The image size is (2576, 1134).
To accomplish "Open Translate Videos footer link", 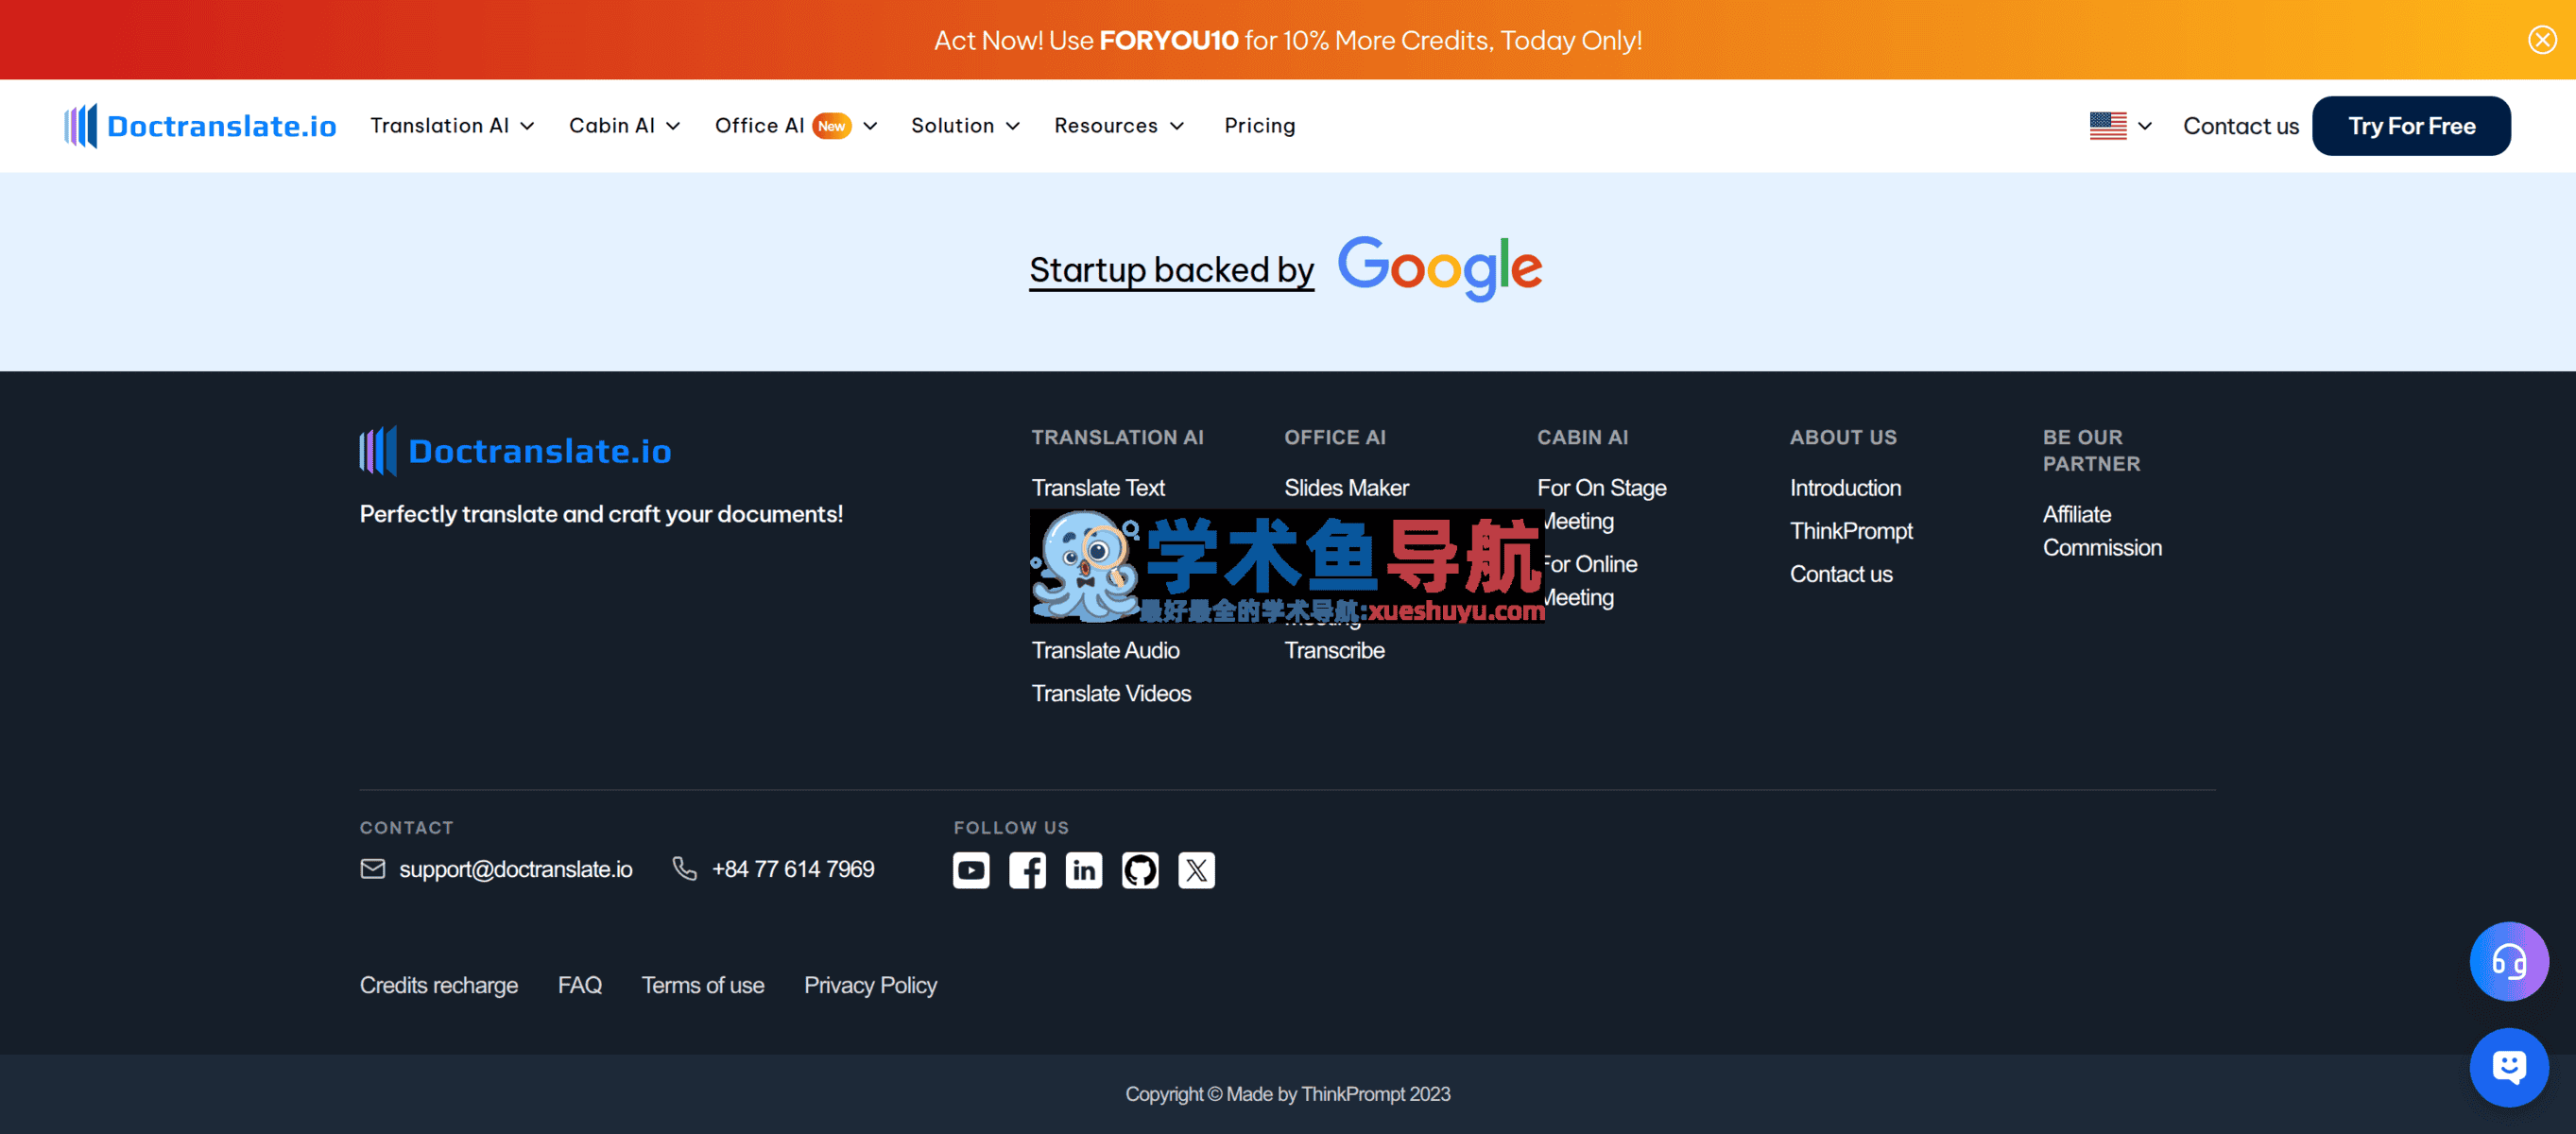I will click(x=1111, y=693).
